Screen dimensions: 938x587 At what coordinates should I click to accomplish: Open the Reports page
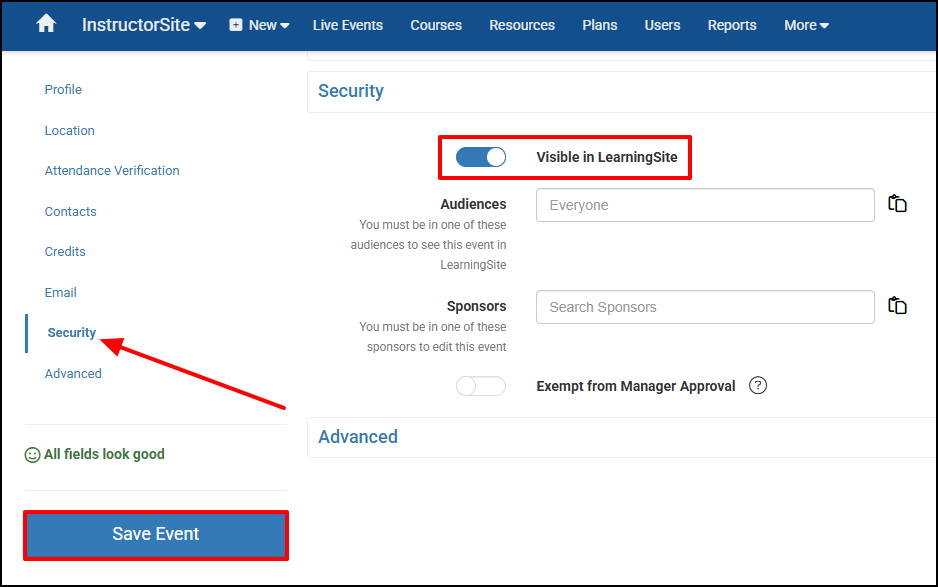[732, 25]
